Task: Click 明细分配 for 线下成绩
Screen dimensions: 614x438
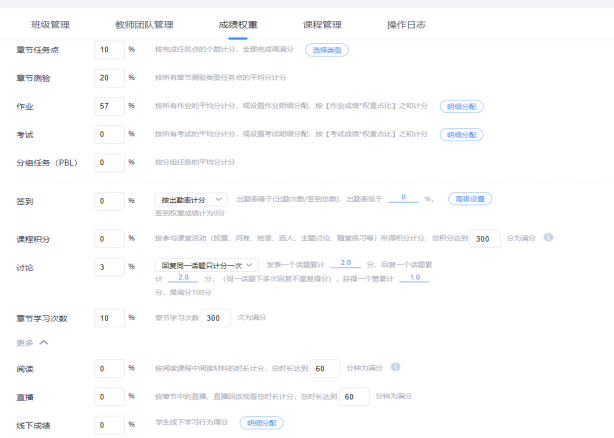Action: point(261,423)
